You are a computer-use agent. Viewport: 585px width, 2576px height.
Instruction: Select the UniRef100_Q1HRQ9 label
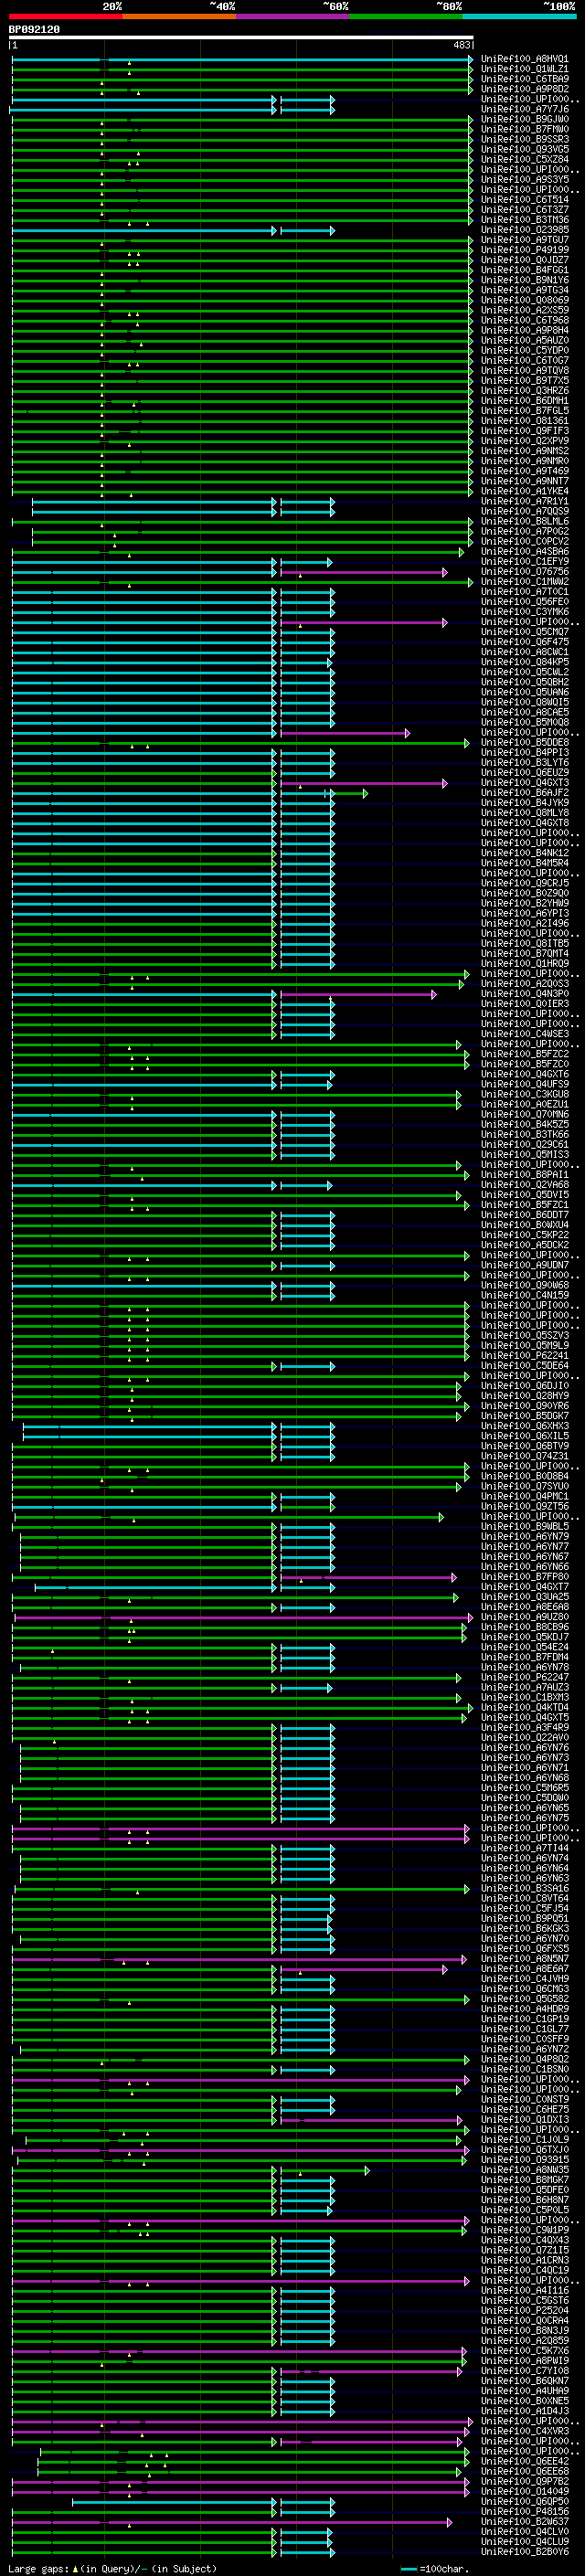(x=524, y=963)
